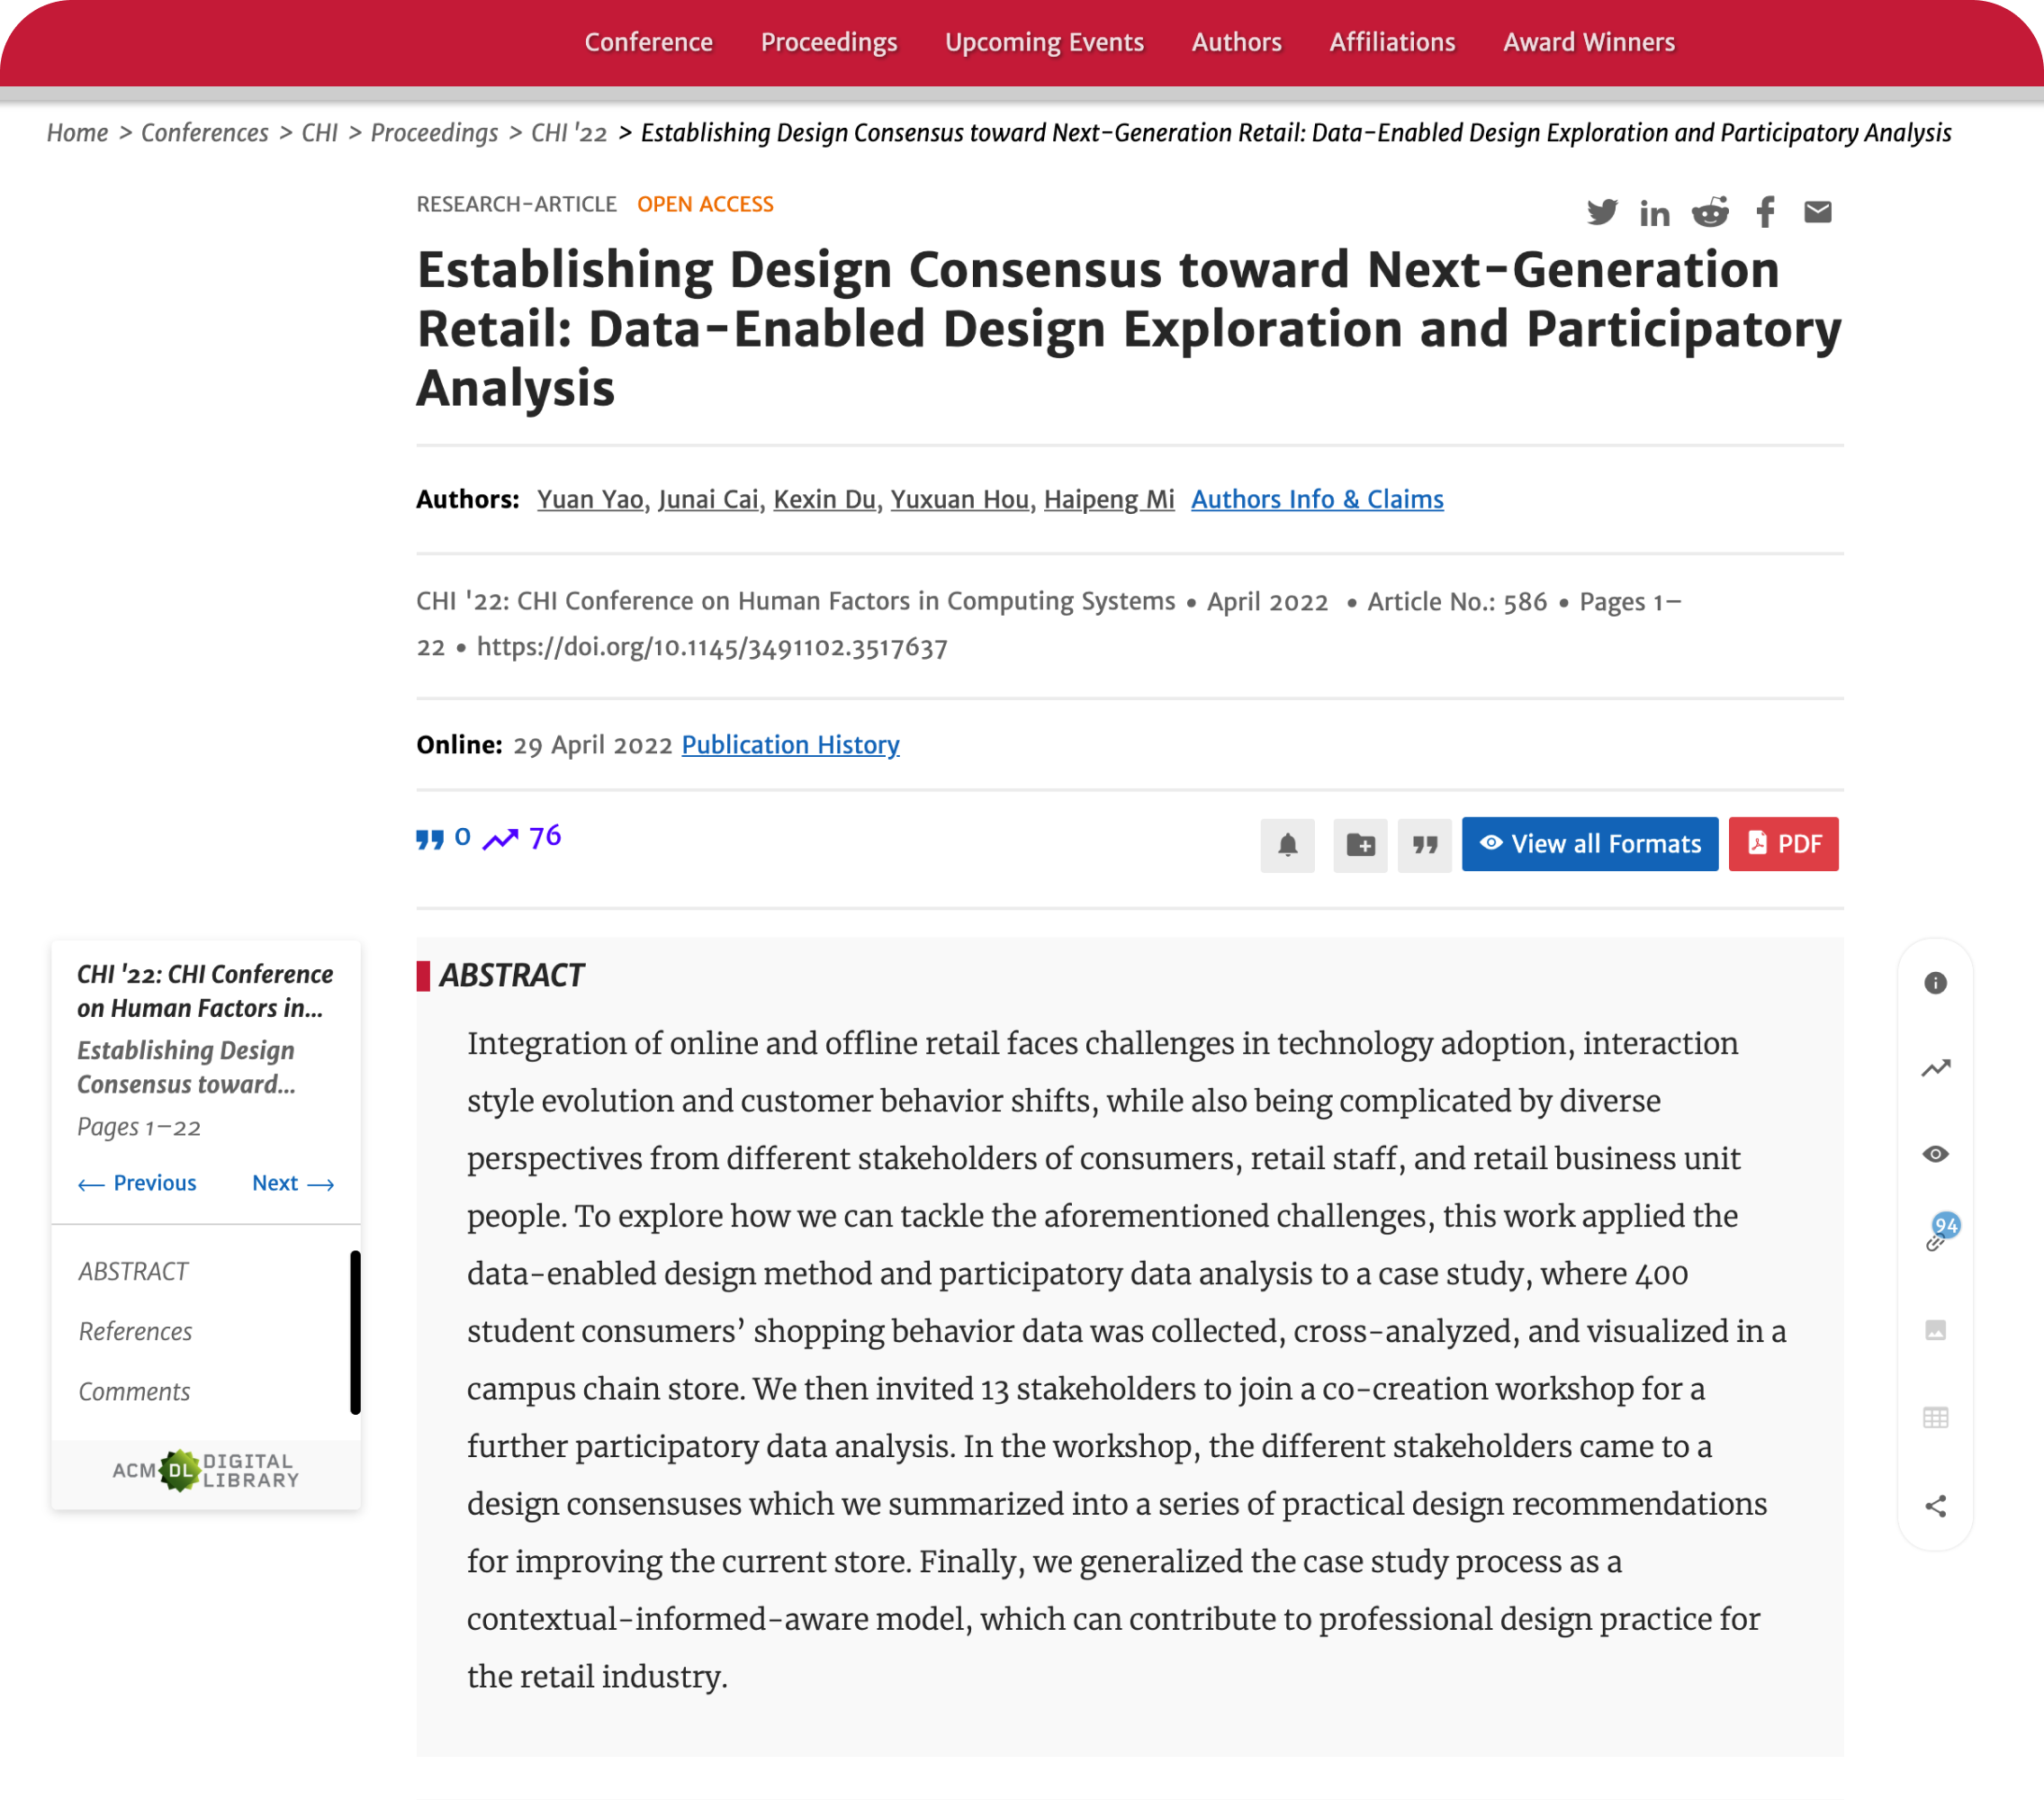Click the share icon in right sidebar
This screenshot has height=1800, width=2044.
[1935, 1506]
